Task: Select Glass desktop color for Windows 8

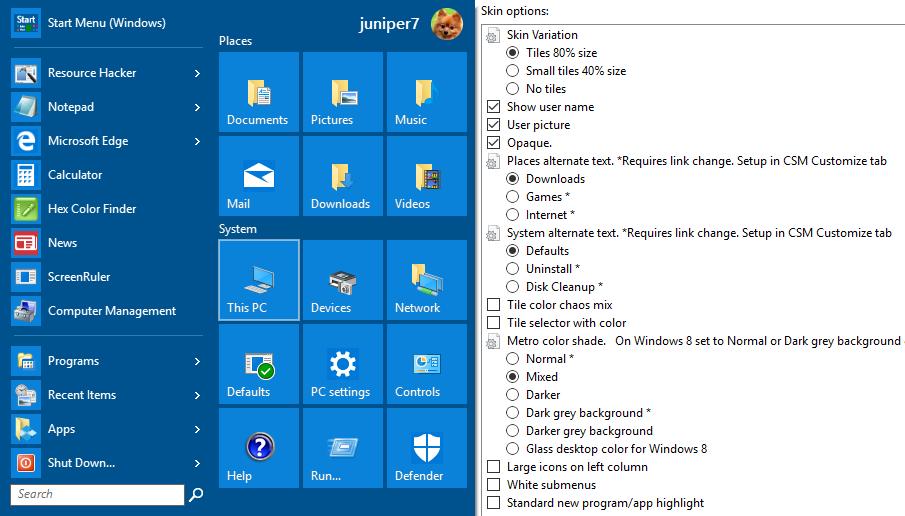Action: [513, 448]
